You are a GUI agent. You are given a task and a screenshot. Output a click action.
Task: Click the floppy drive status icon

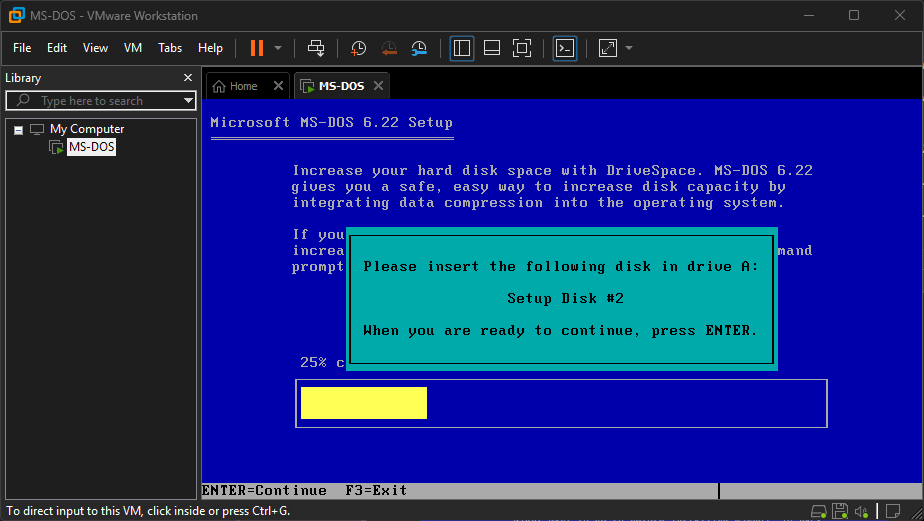(840, 511)
